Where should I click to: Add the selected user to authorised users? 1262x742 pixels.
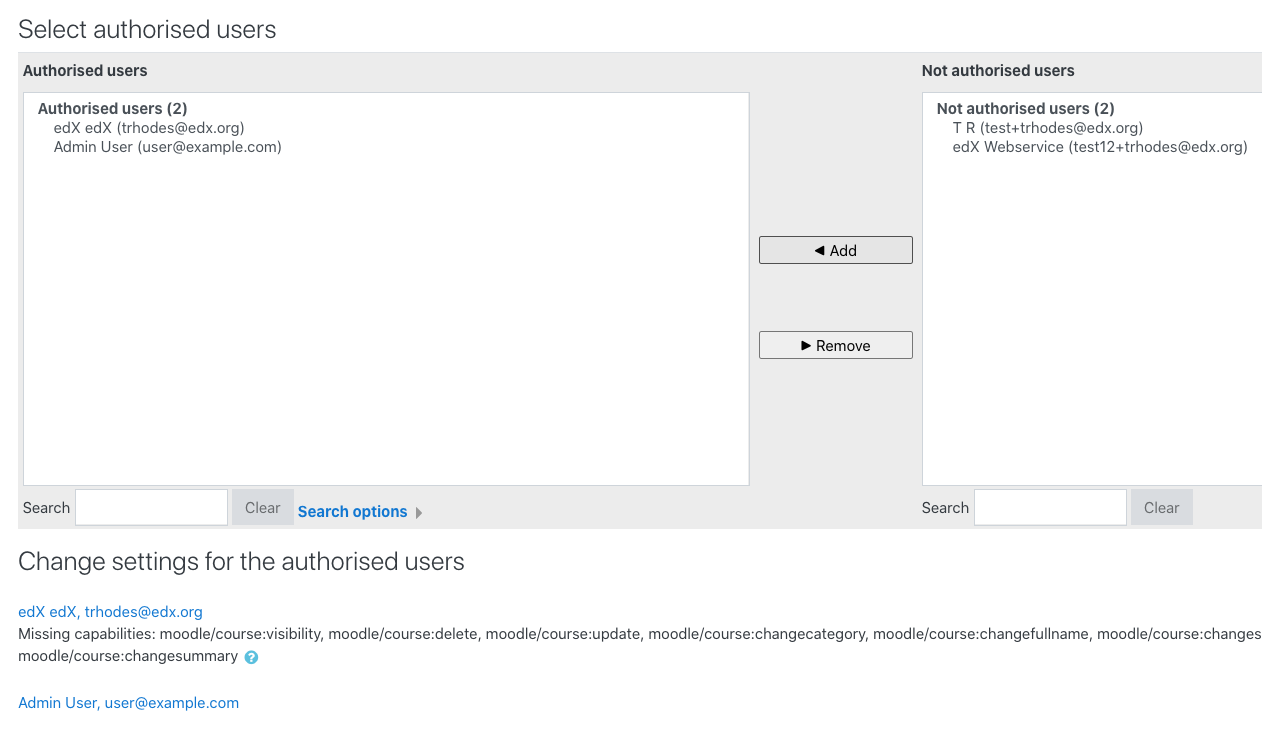coord(835,250)
